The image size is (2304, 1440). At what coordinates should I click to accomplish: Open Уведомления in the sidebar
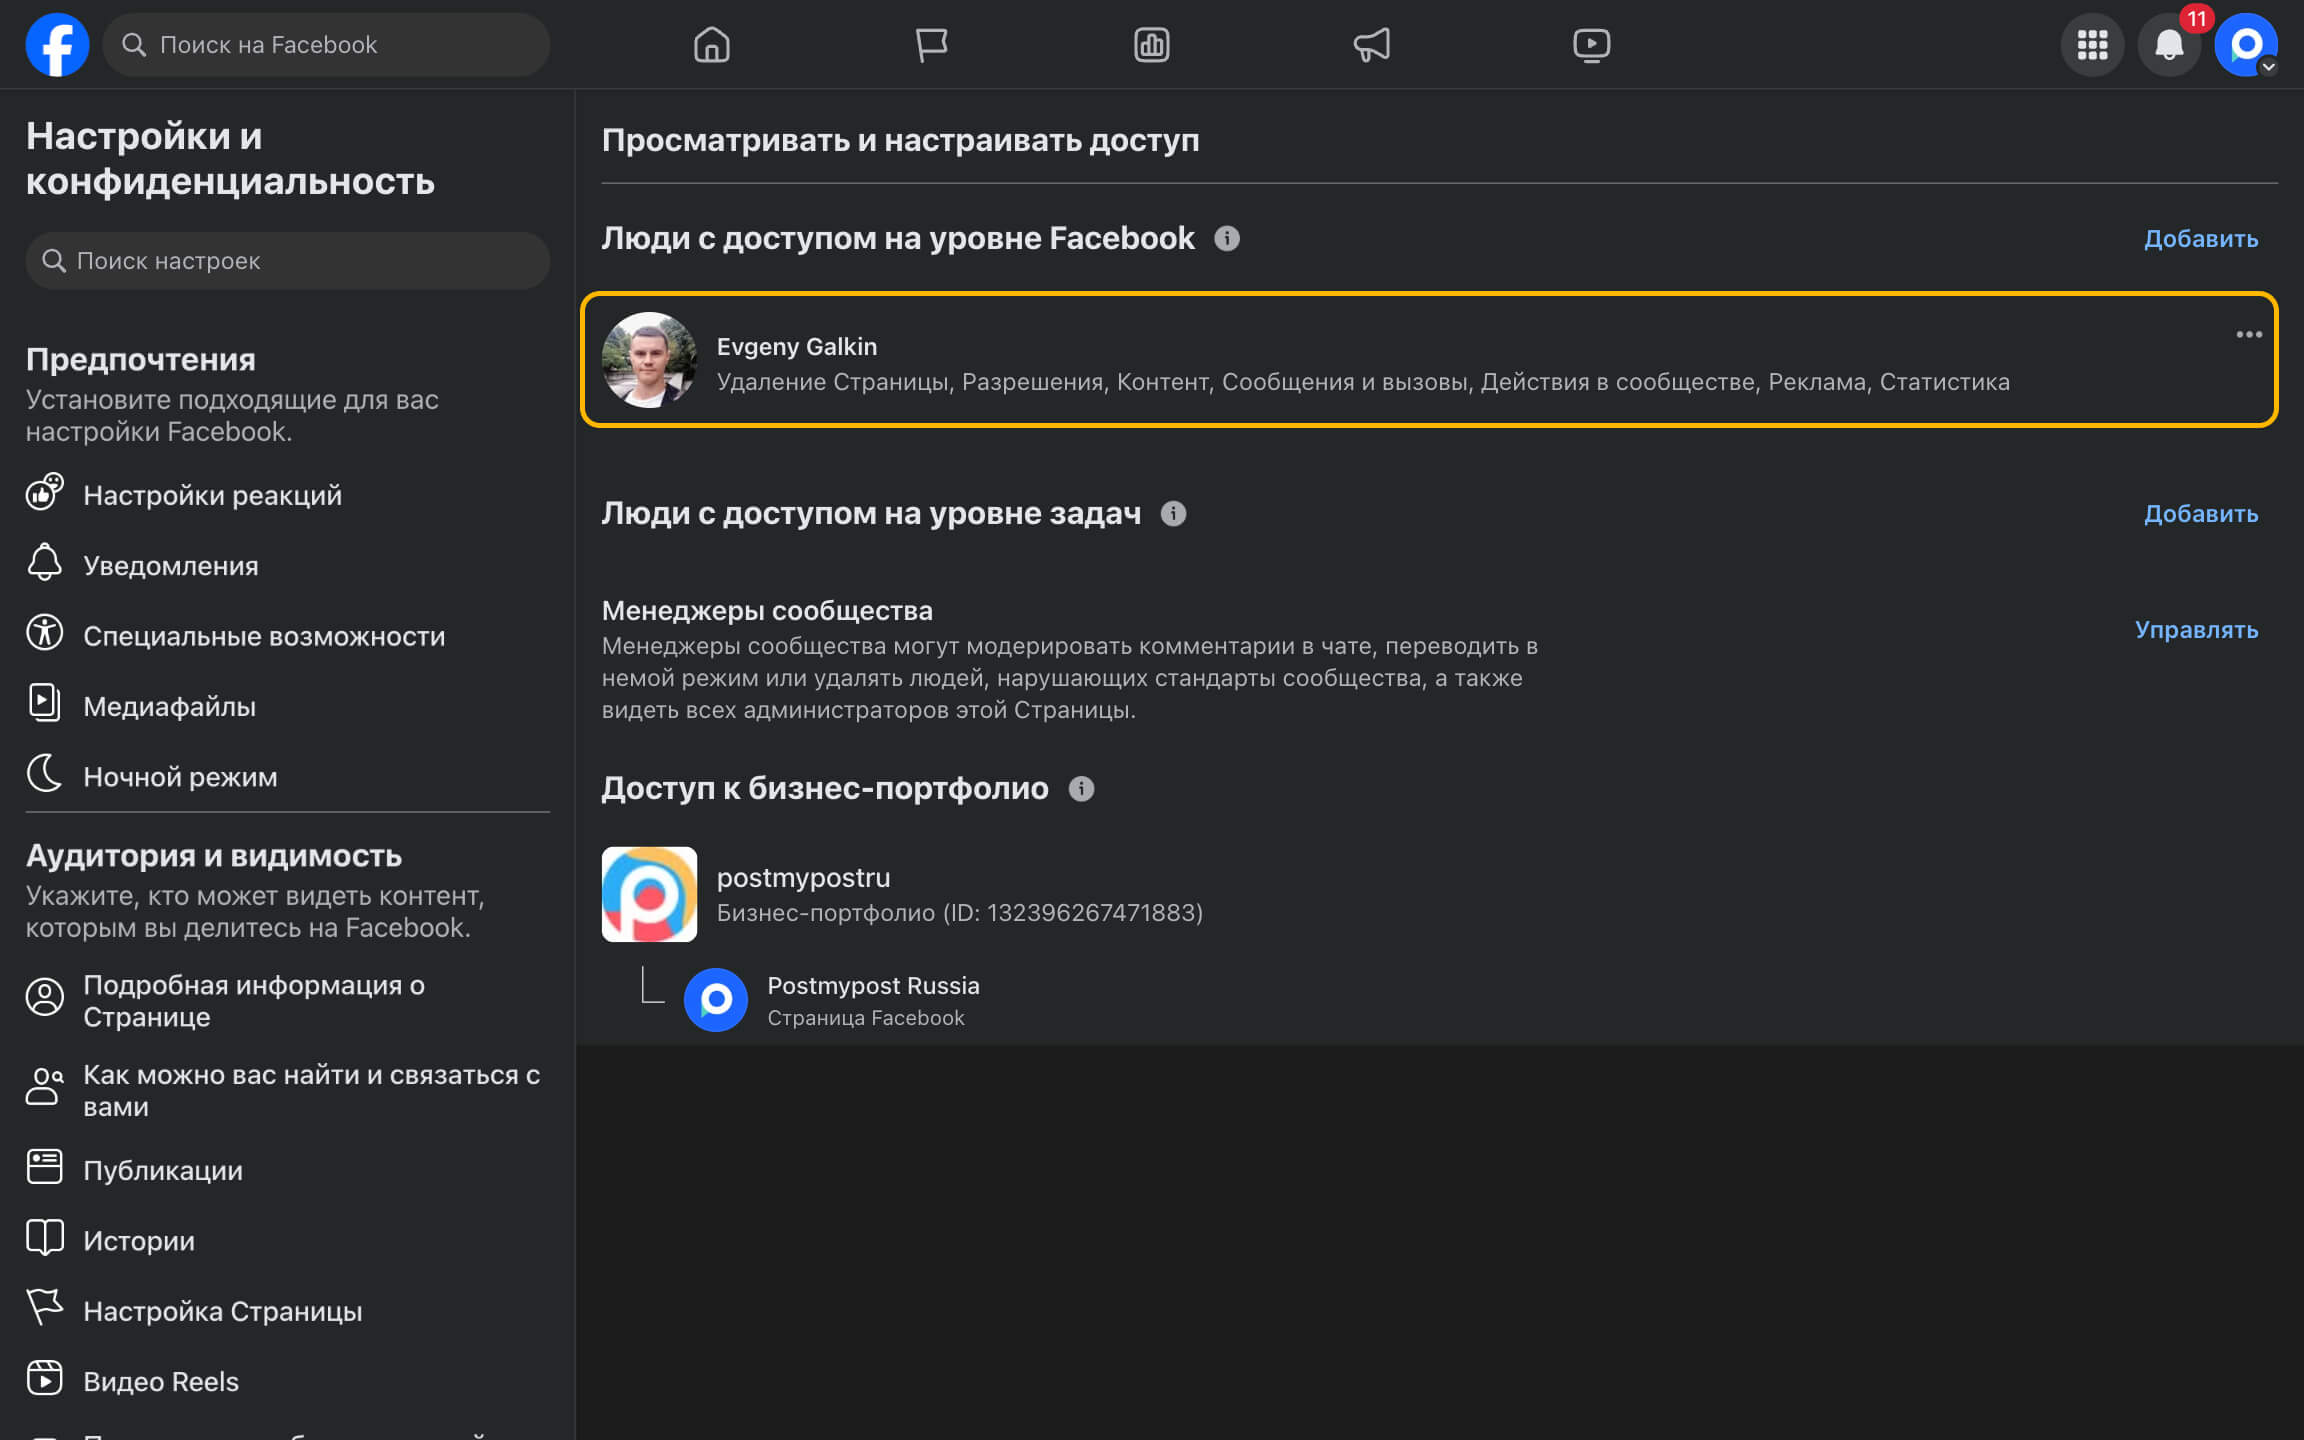170,566
